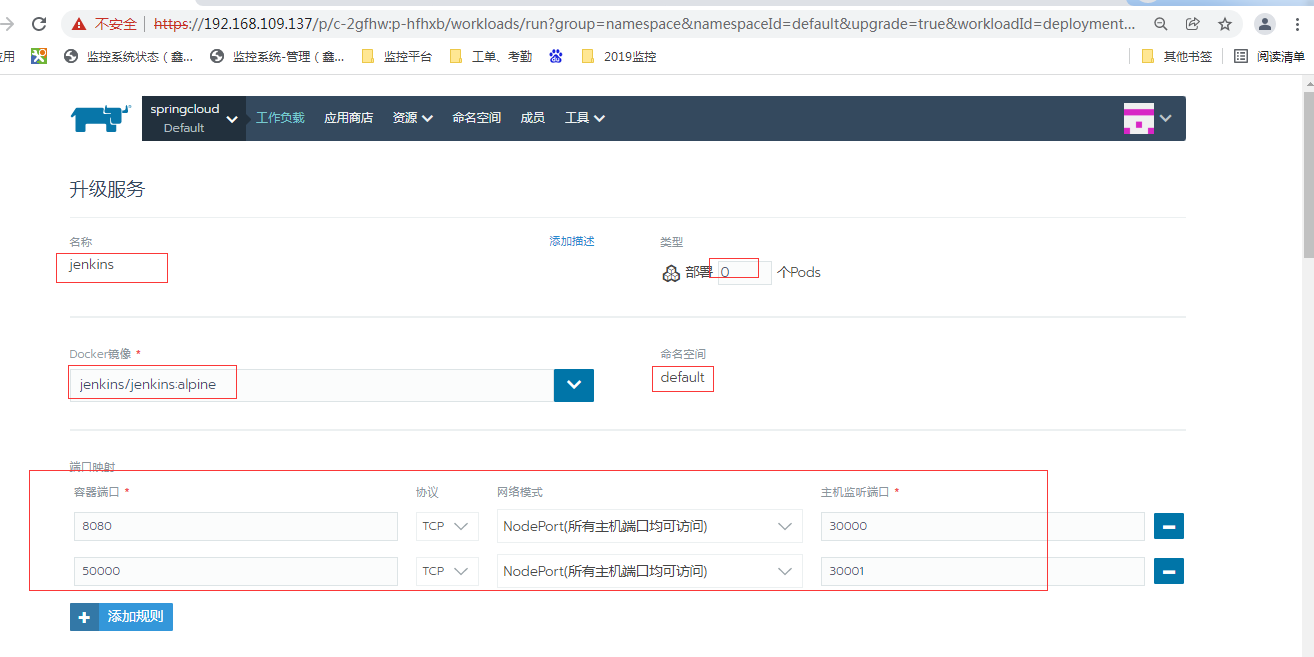Open the 监控系统状态 bookmark
1314x657 pixels.
pyautogui.click(x=129, y=57)
